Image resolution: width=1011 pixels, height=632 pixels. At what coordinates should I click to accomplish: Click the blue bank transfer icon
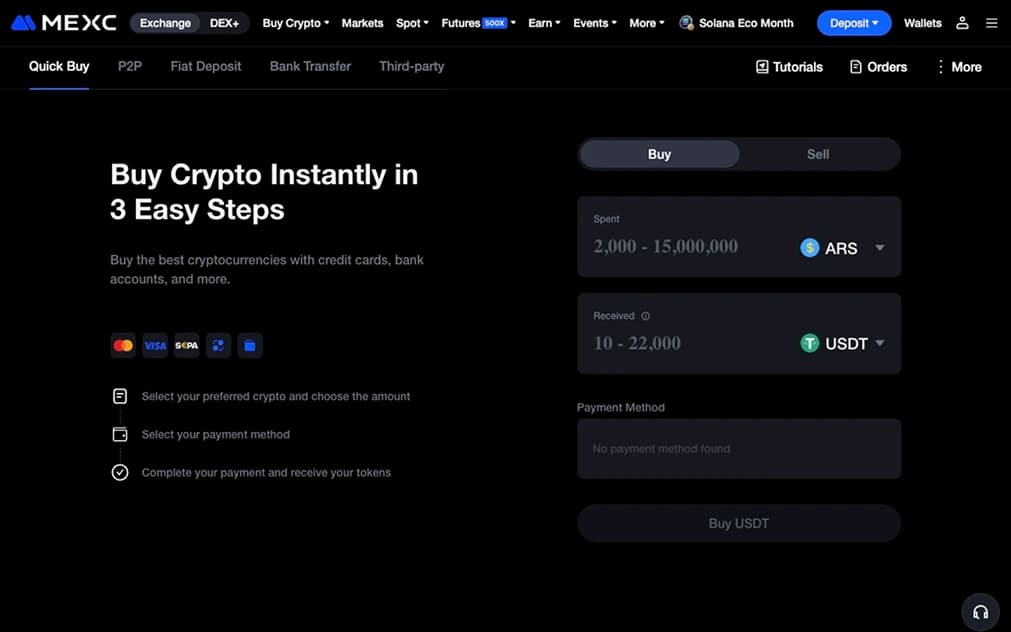point(250,346)
